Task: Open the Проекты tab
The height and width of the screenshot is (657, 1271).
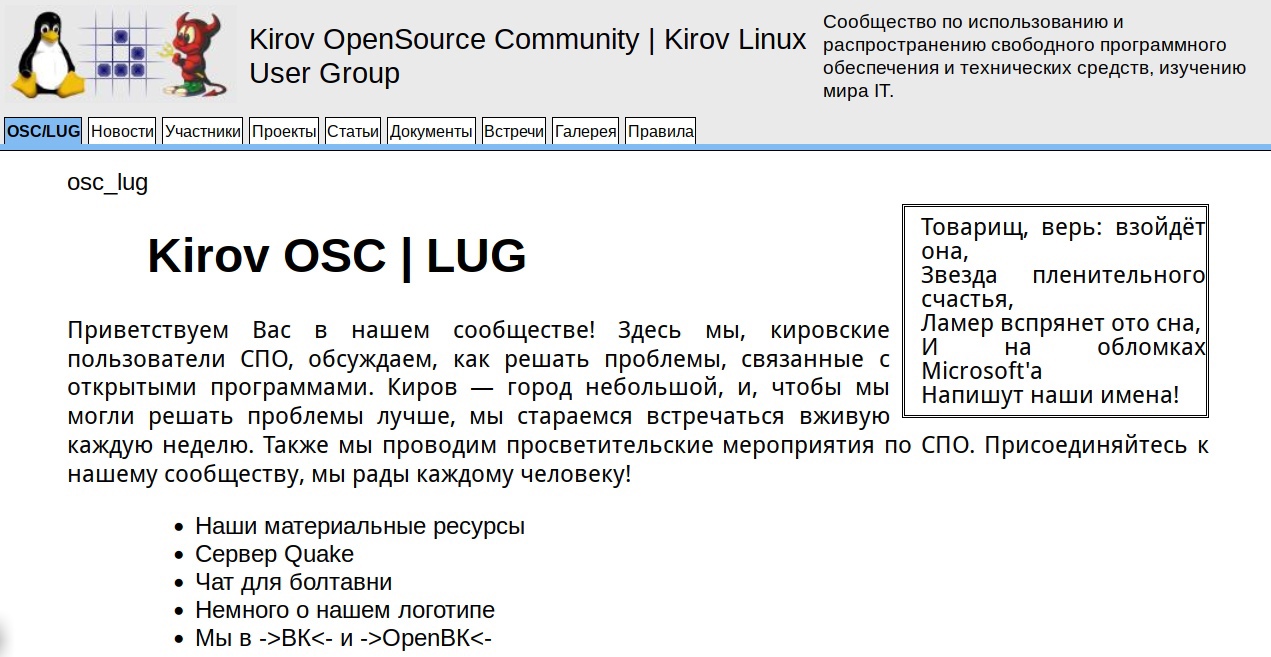Action: 284,131
